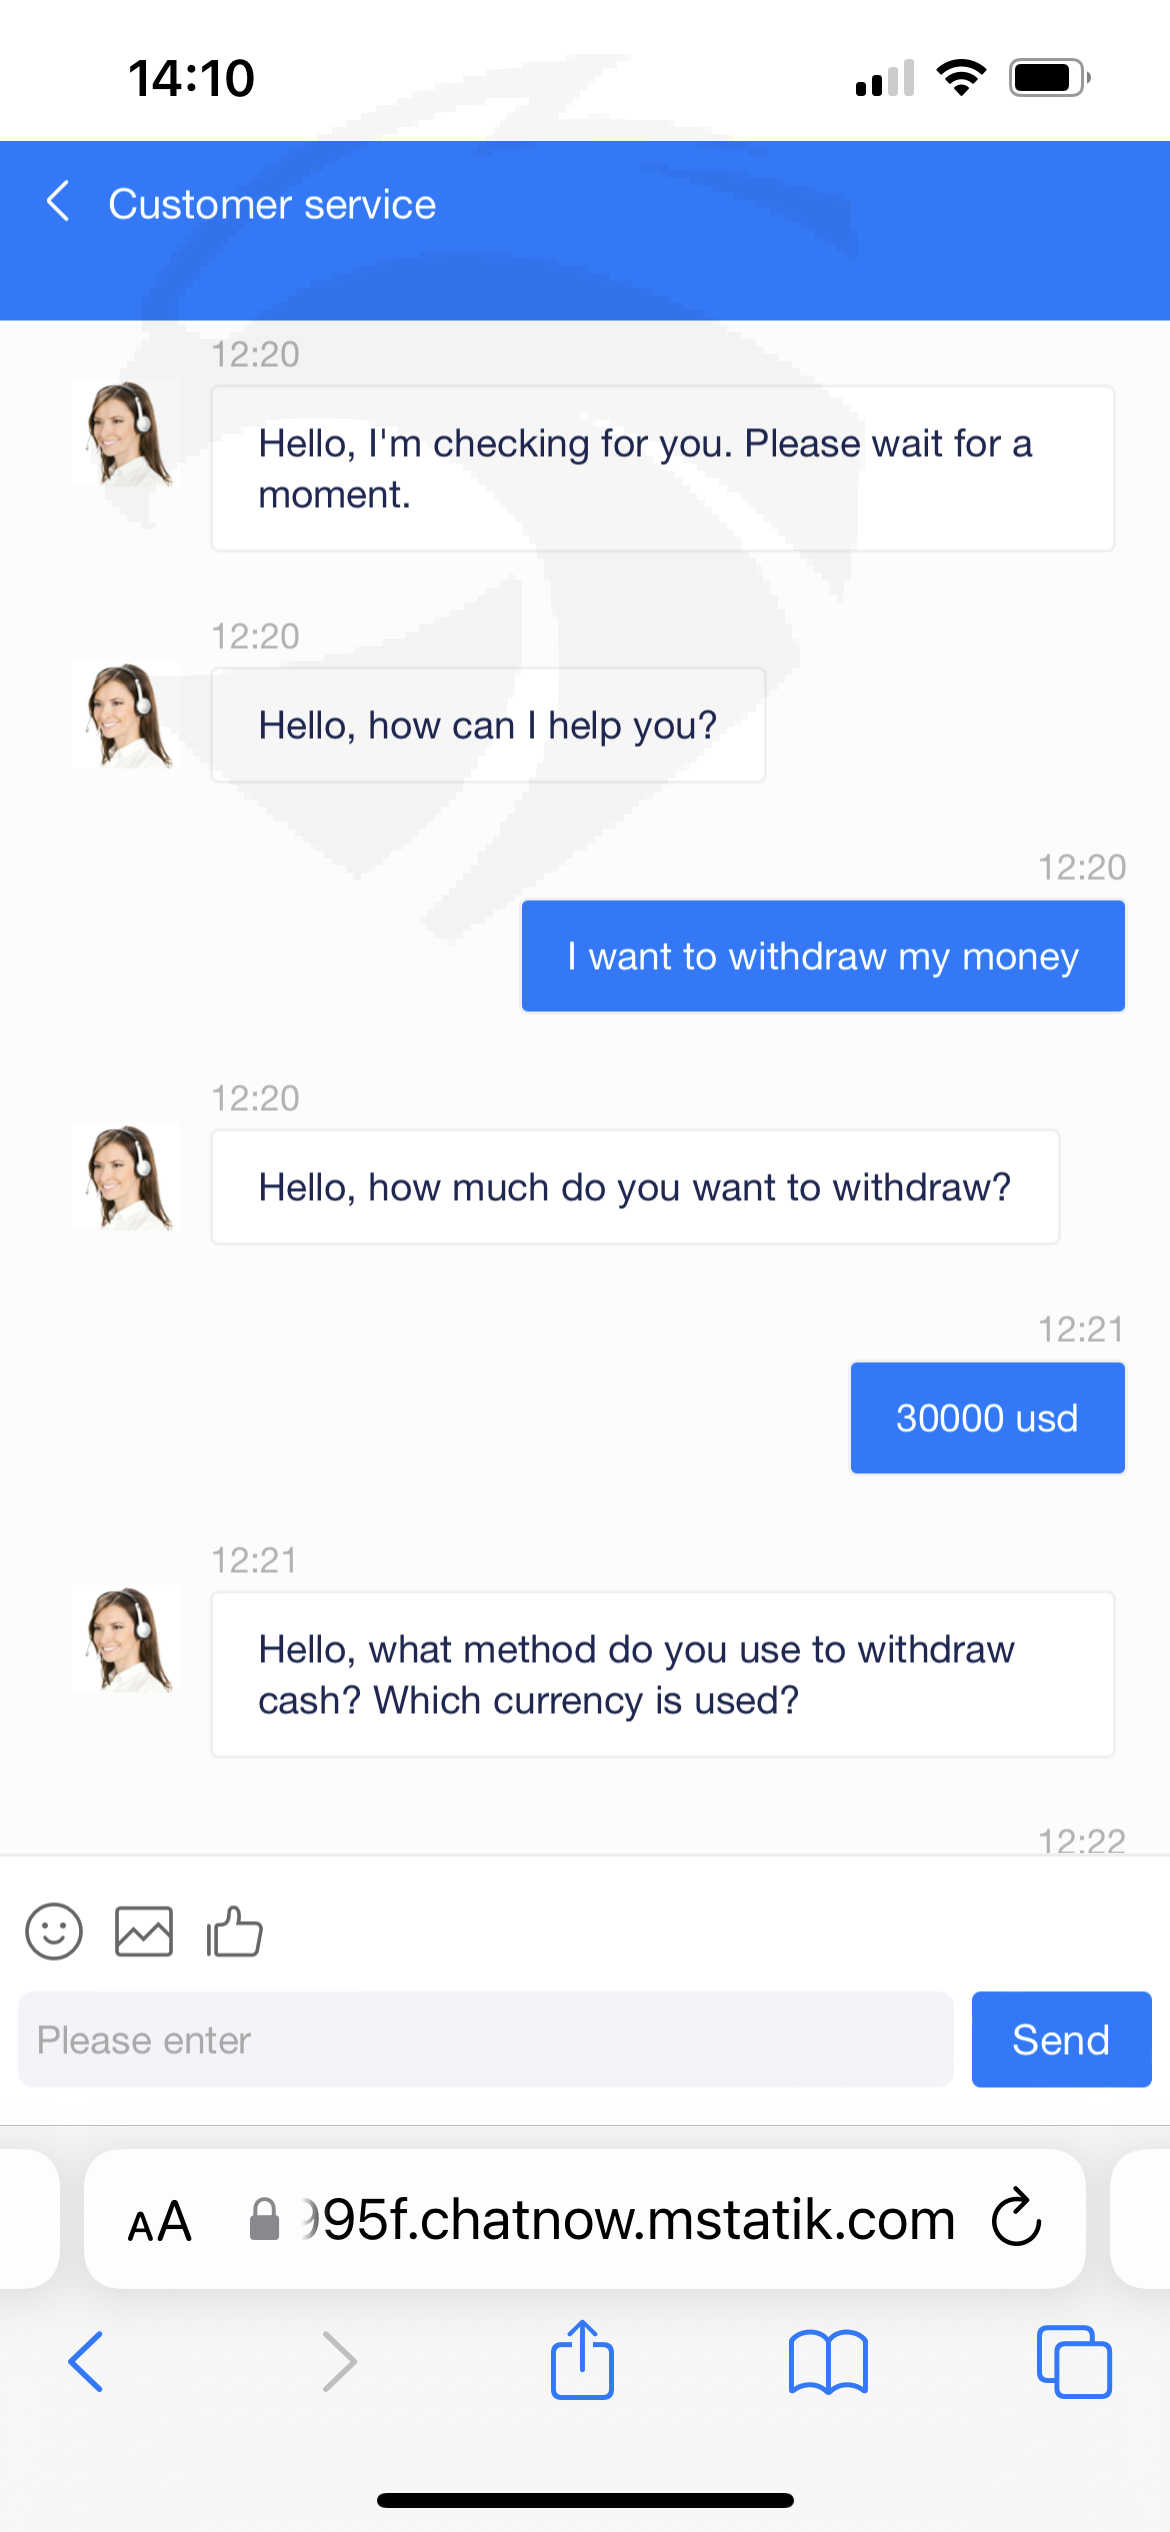Tap the "Which currency is used?" message

pyautogui.click(x=662, y=1674)
